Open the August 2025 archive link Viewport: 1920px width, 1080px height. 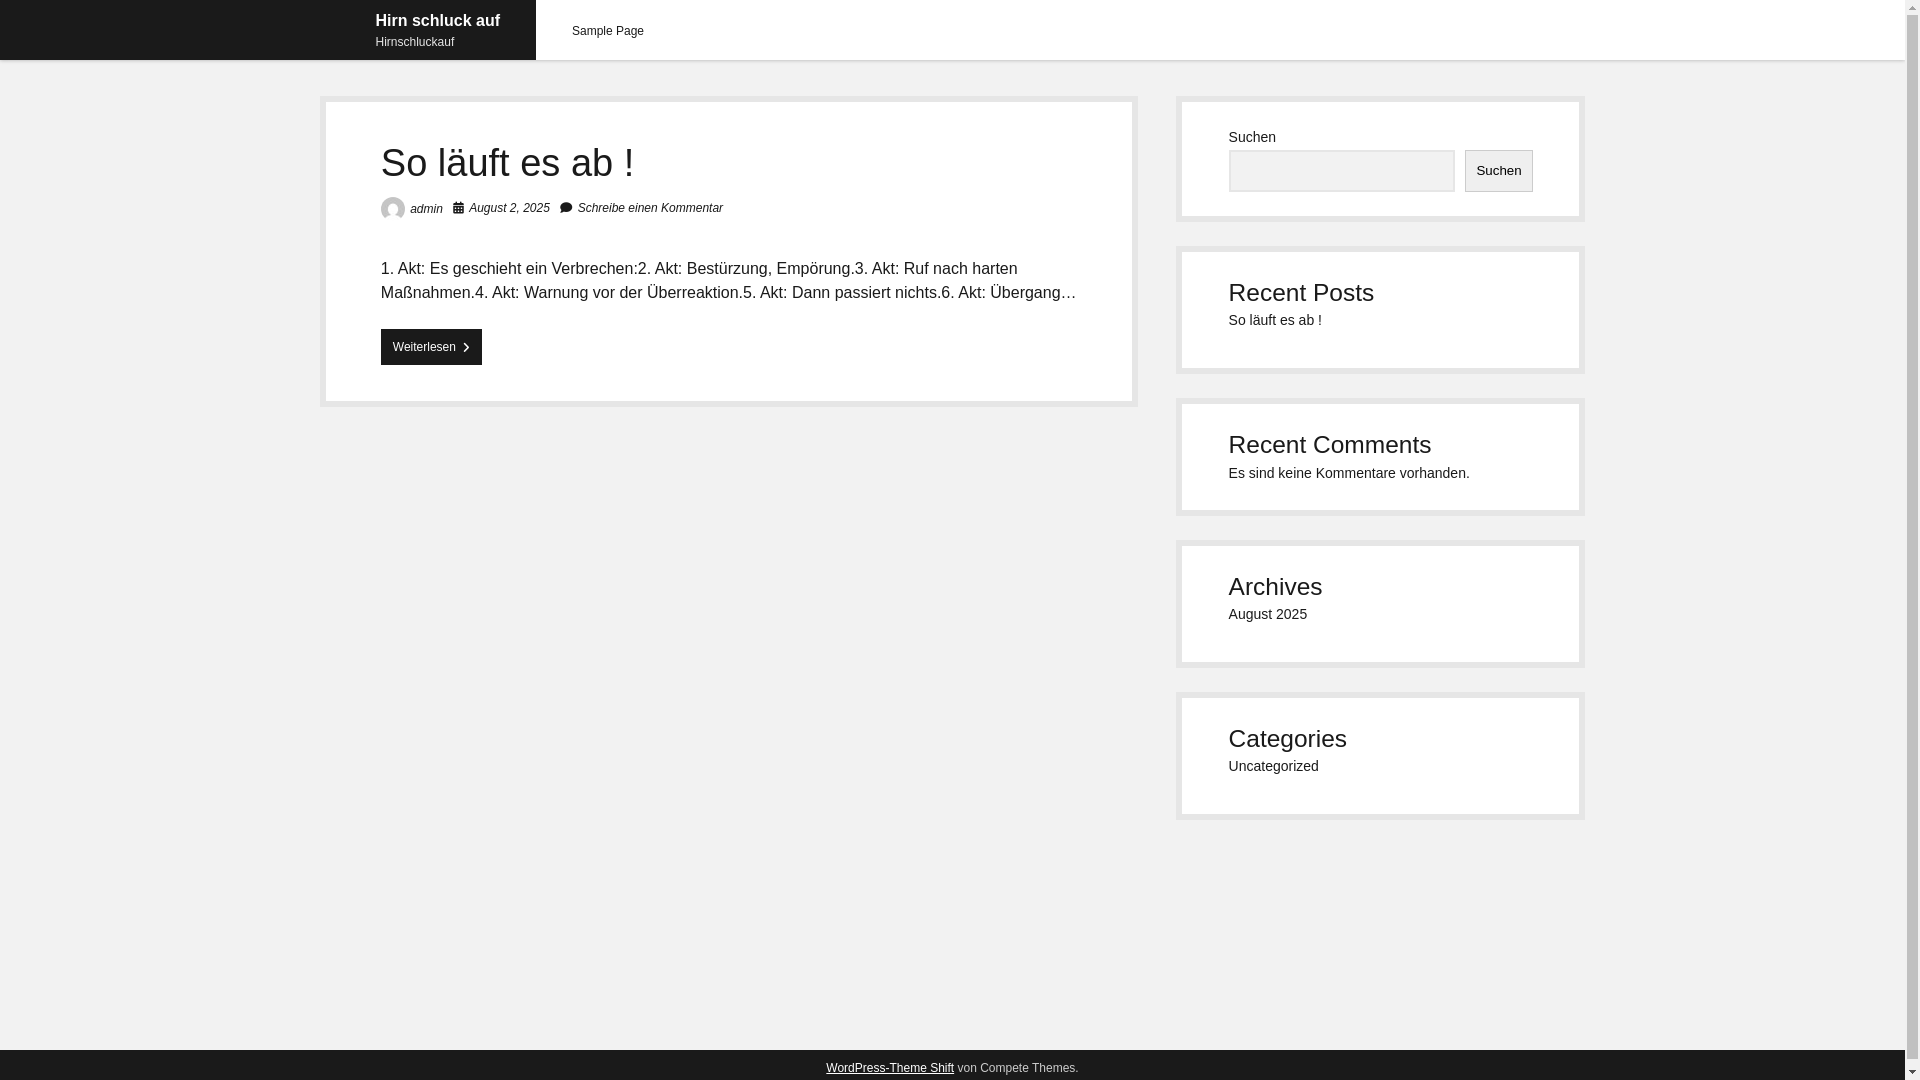(x=1267, y=614)
